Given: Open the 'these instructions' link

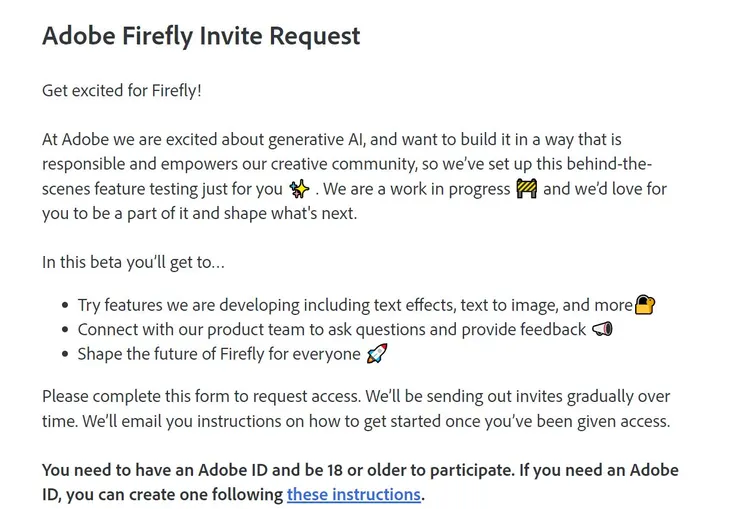Looking at the screenshot, I should pos(353,494).
